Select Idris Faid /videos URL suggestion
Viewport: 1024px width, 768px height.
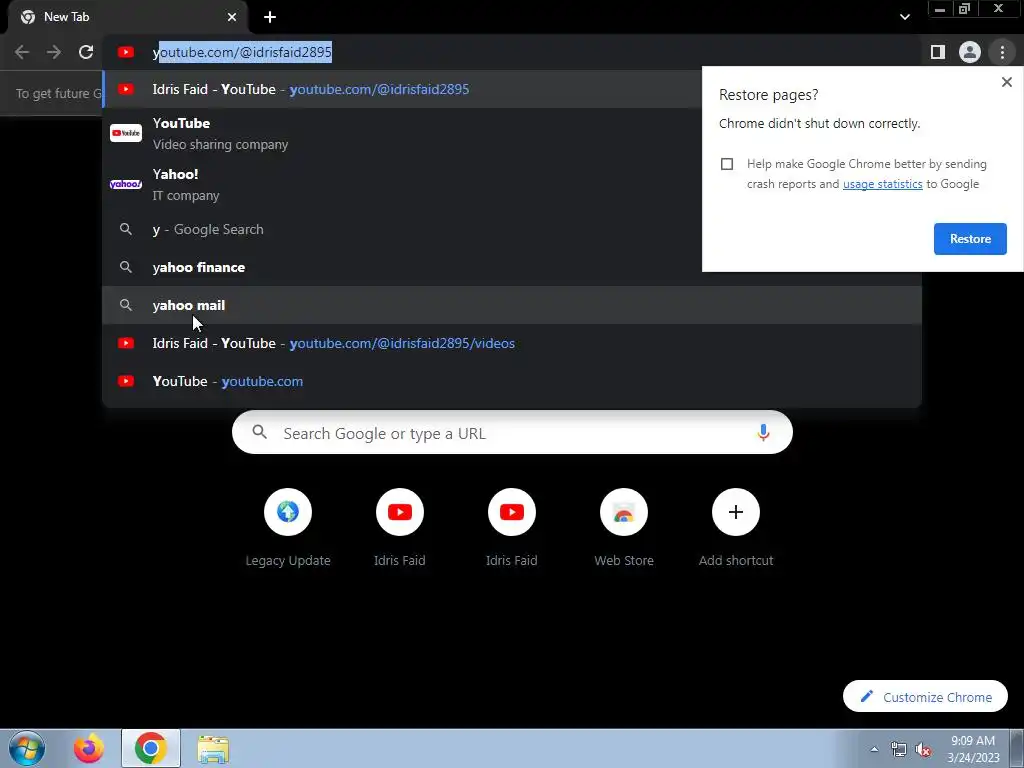[511, 343]
